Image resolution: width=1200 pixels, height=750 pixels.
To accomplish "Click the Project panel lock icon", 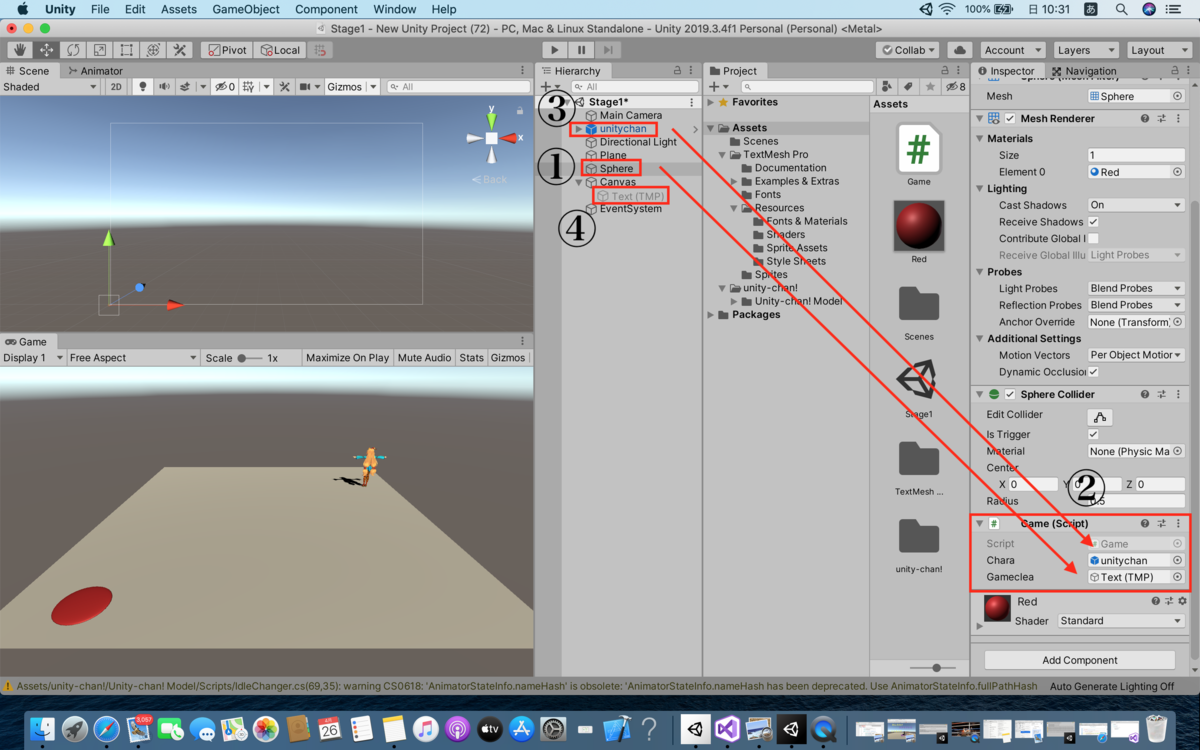I will [945, 71].
